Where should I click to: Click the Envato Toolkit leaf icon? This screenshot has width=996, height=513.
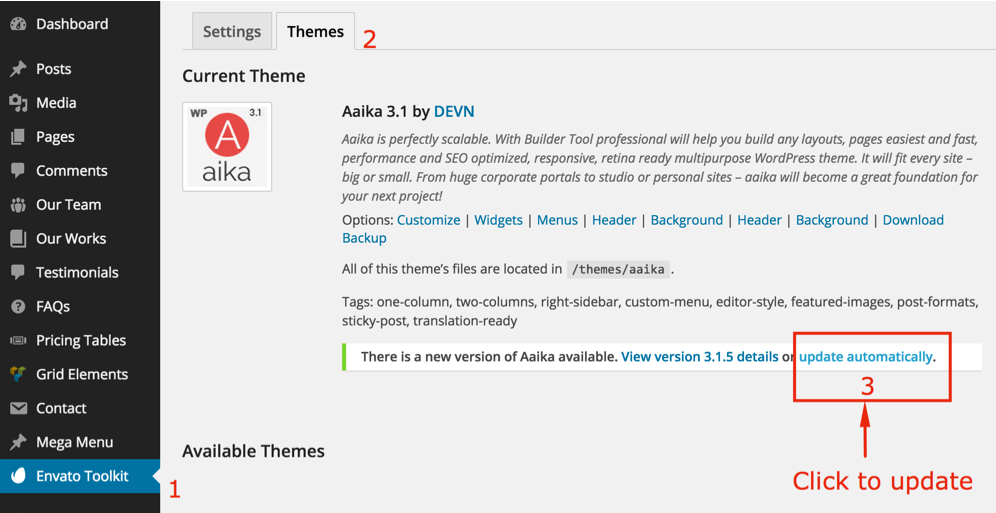[x=18, y=476]
